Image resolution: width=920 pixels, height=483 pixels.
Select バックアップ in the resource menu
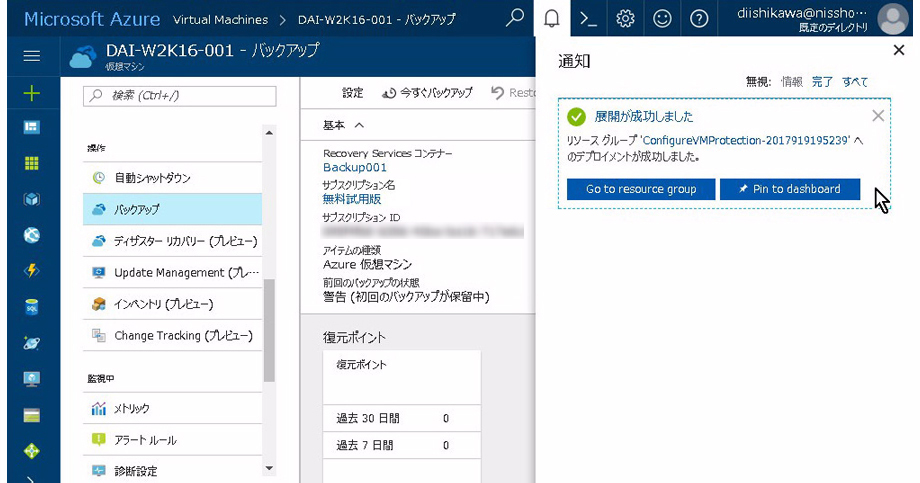pos(137,209)
